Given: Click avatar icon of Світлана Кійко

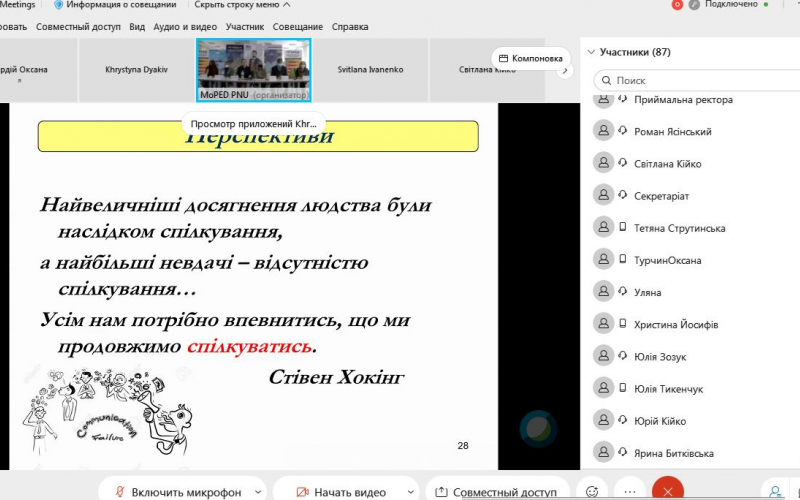Looking at the screenshot, I should pos(603,163).
